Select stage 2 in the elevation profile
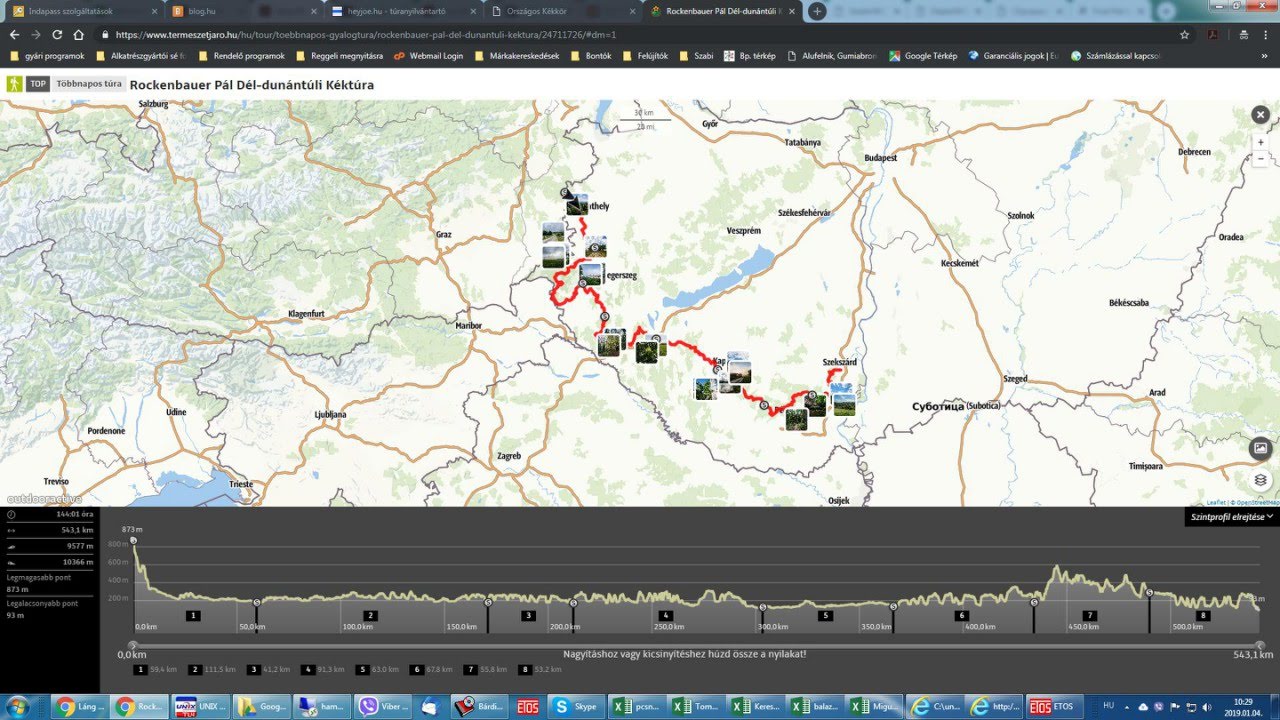Image resolution: width=1280 pixels, height=720 pixels. (370, 615)
